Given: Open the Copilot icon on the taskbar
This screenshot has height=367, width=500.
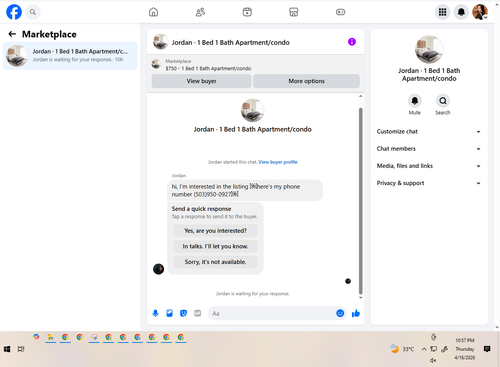Looking at the screenshot, I should 36,337.
